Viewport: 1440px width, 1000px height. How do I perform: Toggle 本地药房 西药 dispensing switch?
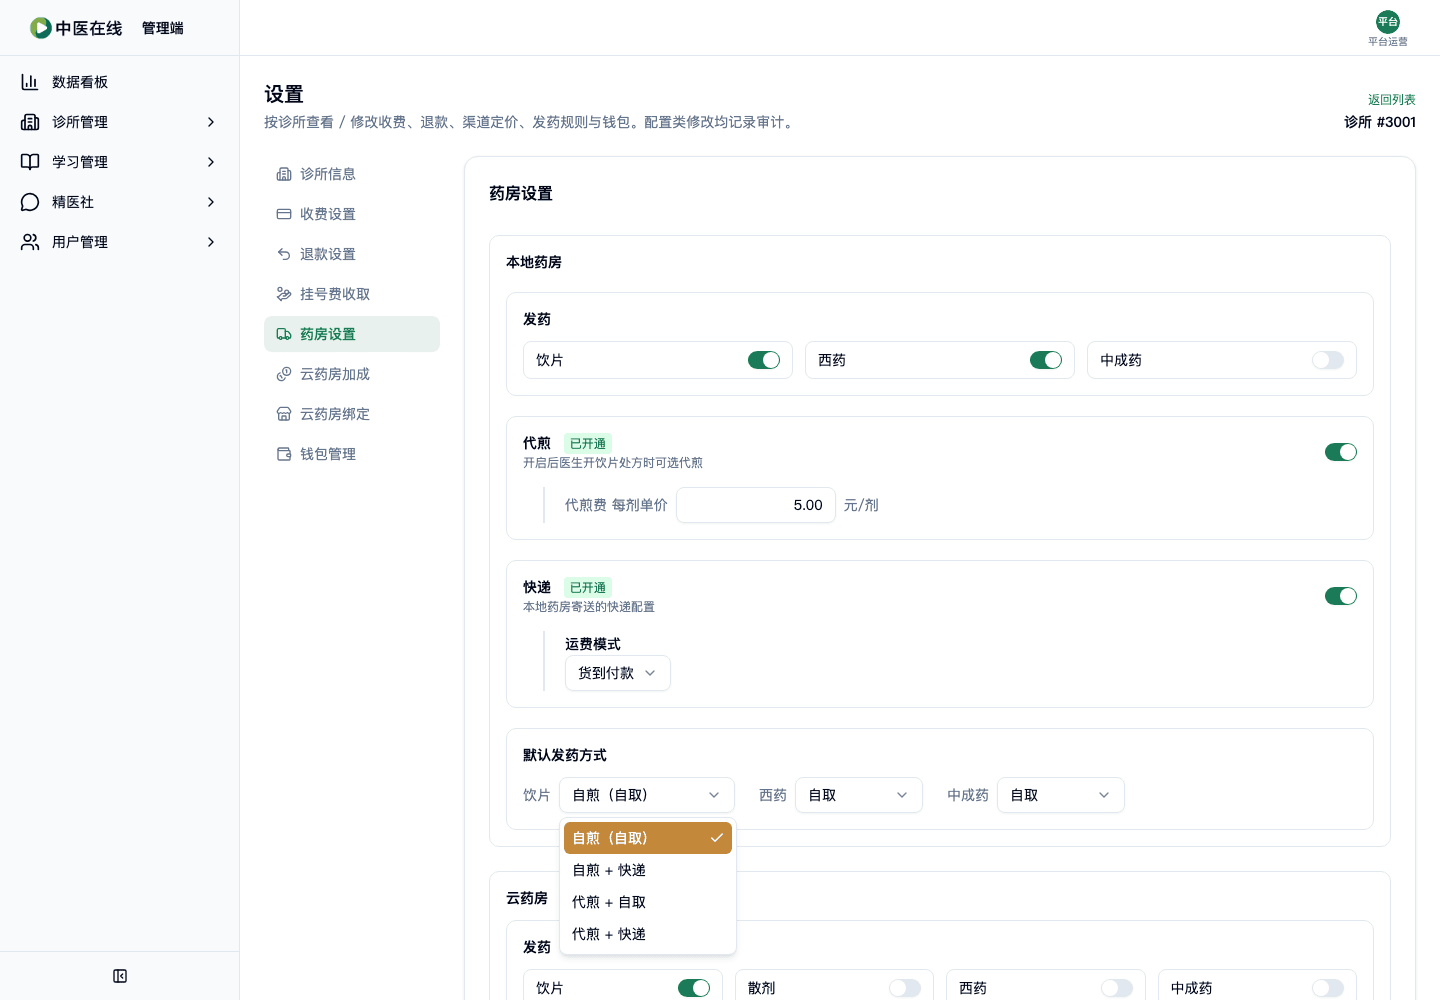point(1046,360)
